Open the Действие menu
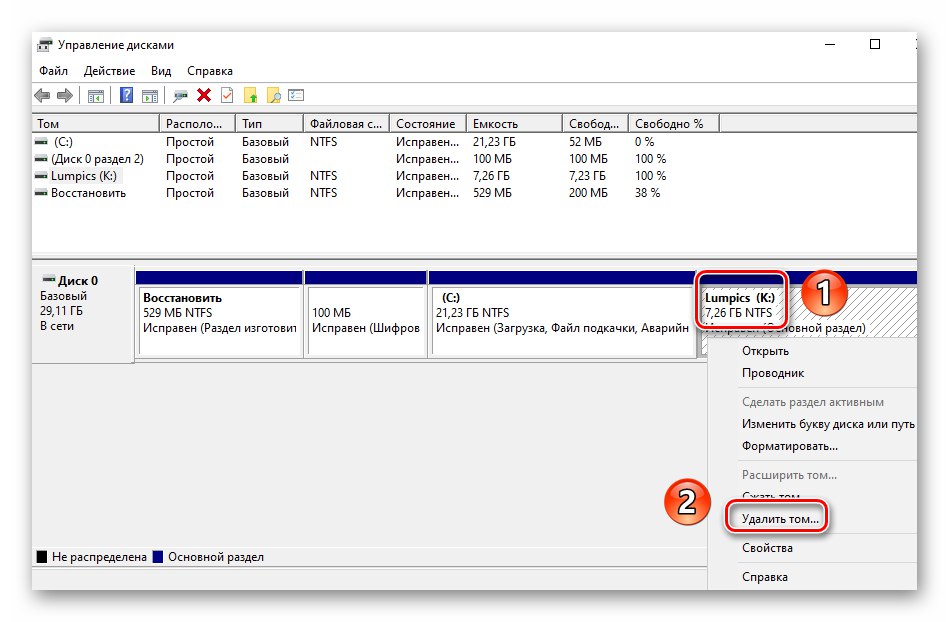The width and height of the screenshot is (949, 622). [x=110, y=71]
